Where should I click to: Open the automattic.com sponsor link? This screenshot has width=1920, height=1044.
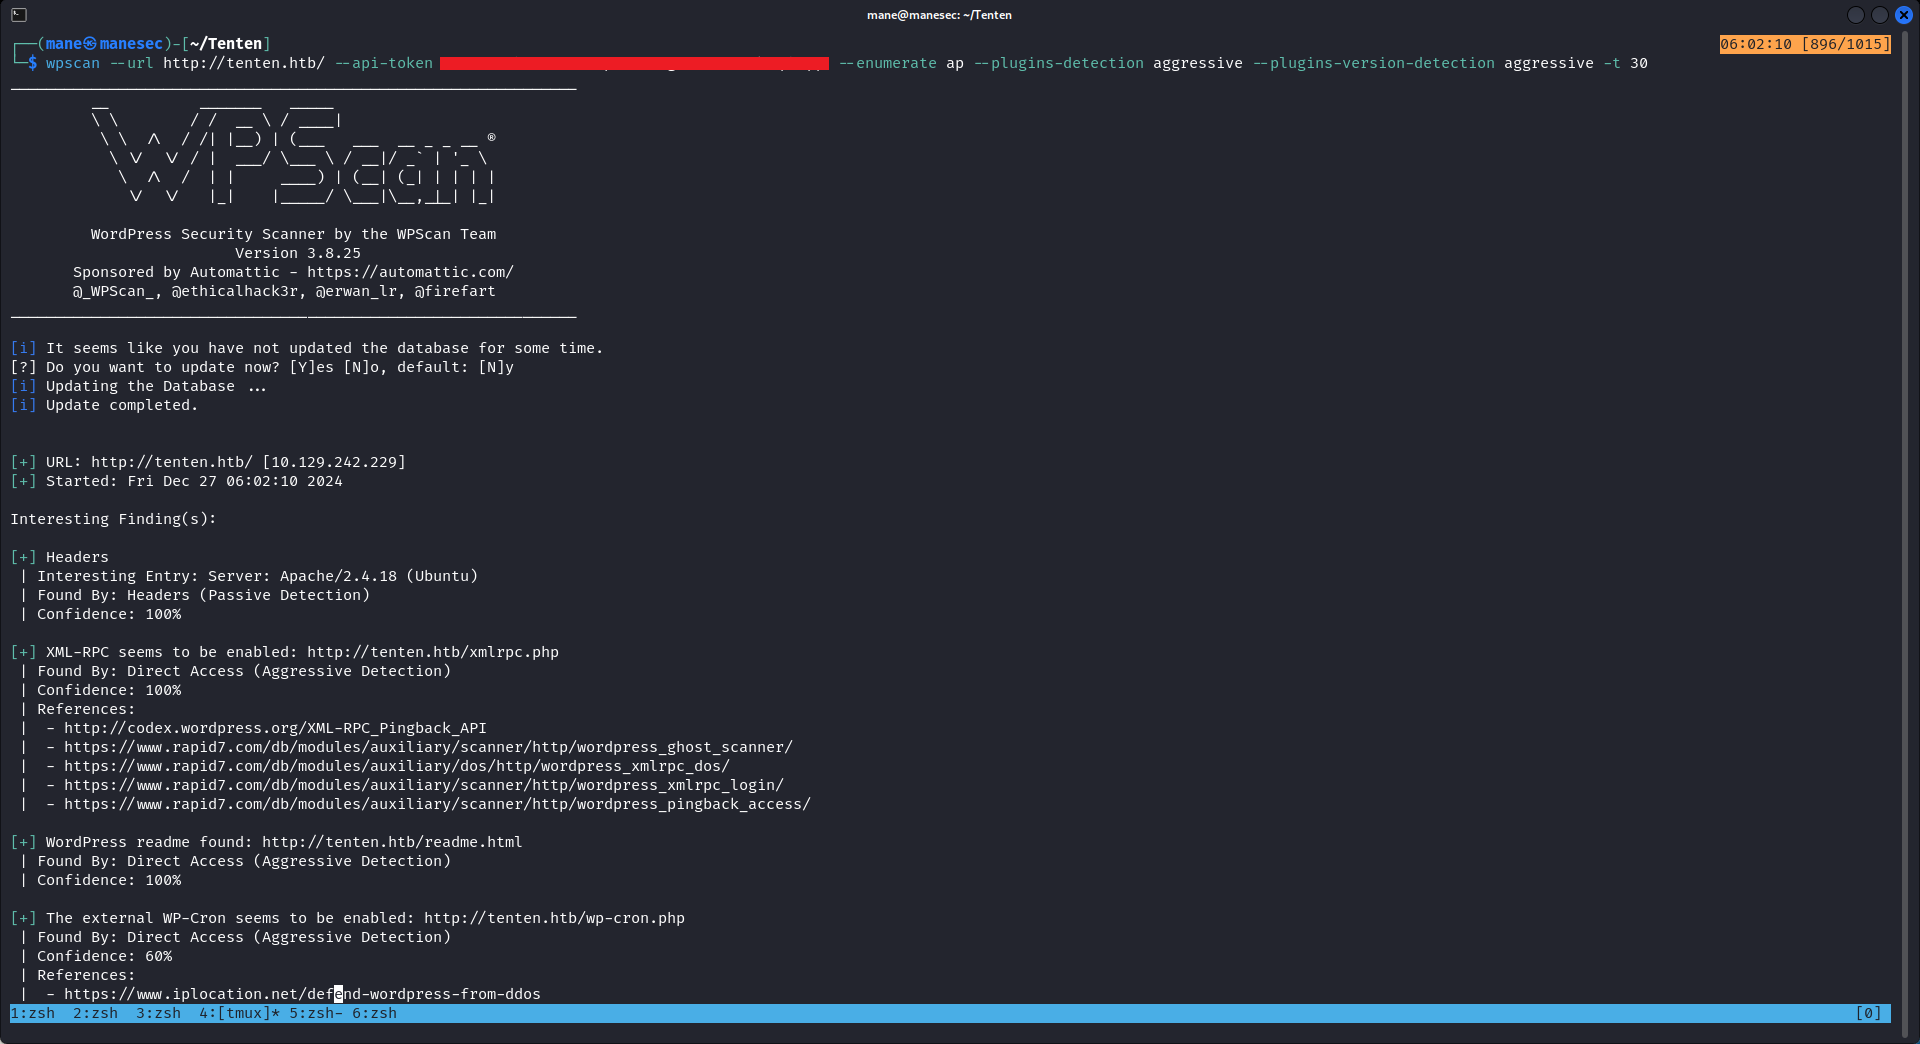[410, 272]
